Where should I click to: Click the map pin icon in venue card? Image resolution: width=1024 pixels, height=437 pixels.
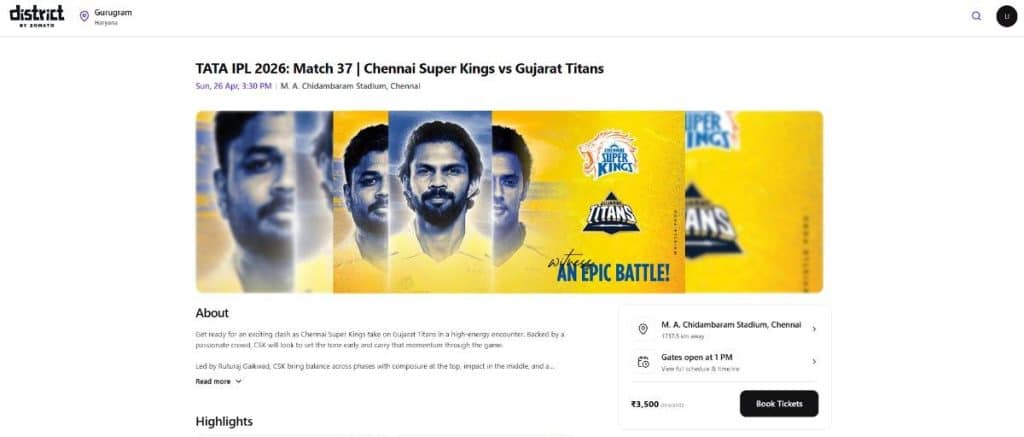[x=643, y=329]
